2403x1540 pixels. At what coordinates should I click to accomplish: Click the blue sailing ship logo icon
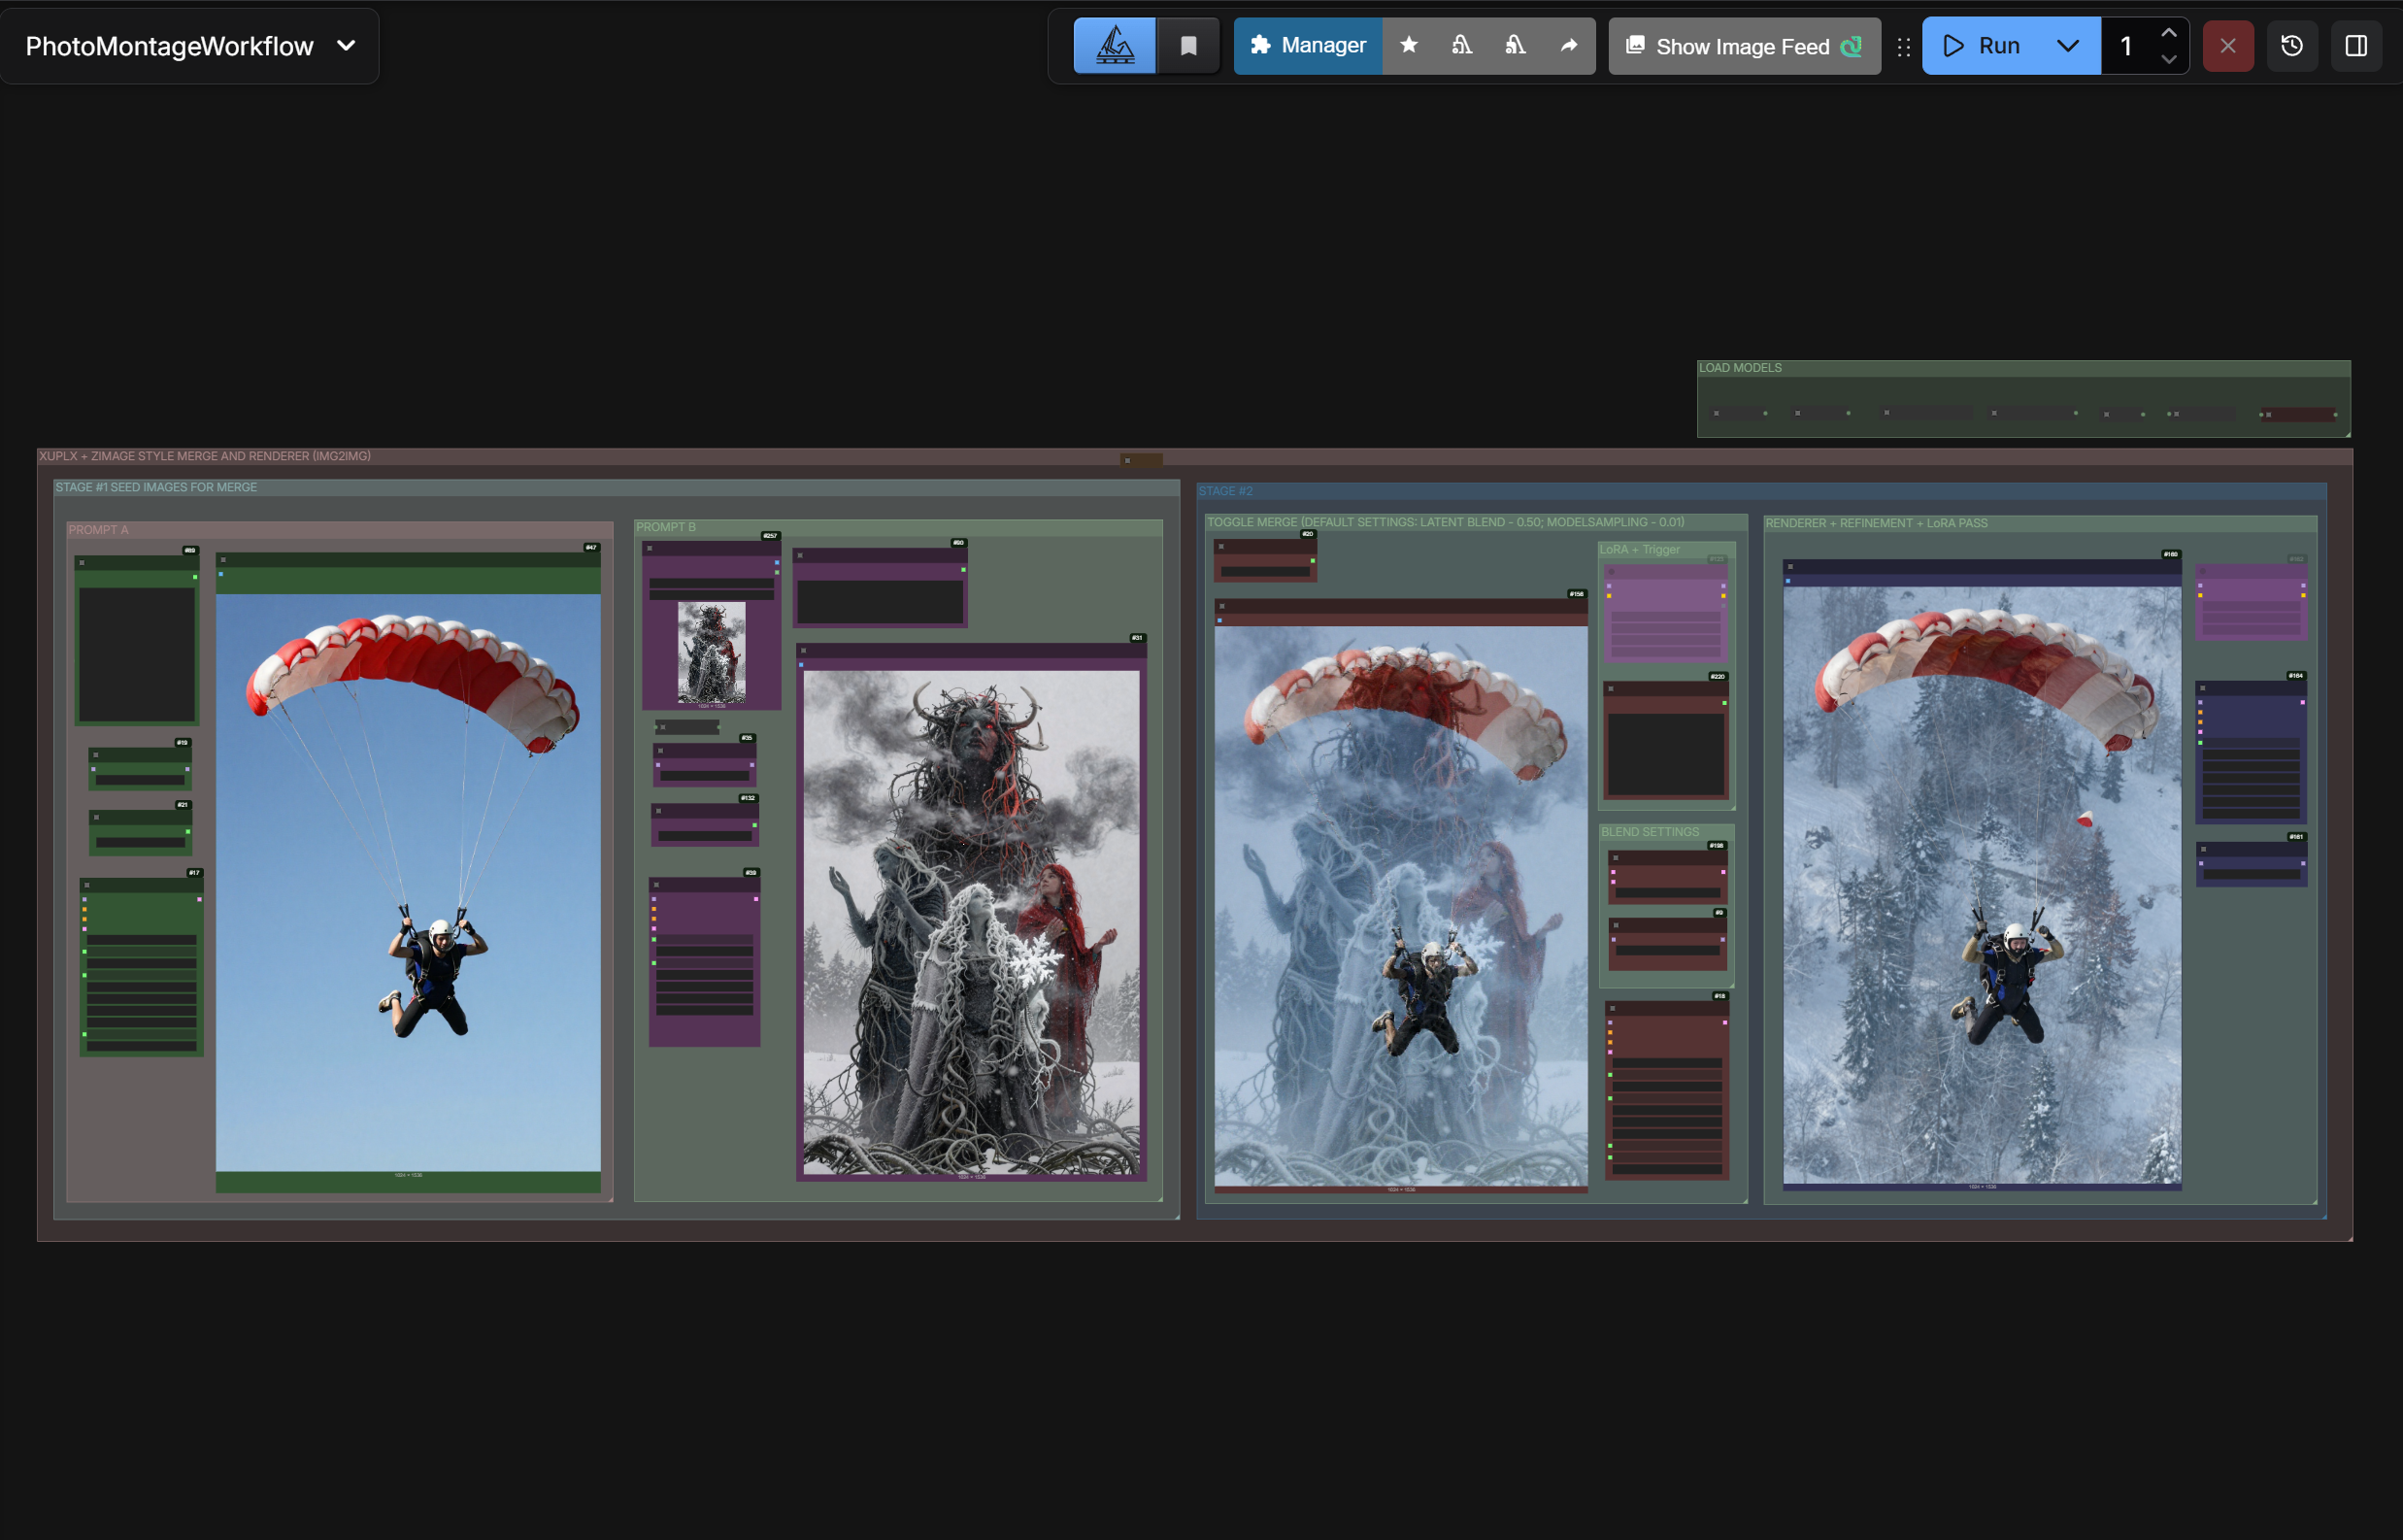pos(1114,46)
